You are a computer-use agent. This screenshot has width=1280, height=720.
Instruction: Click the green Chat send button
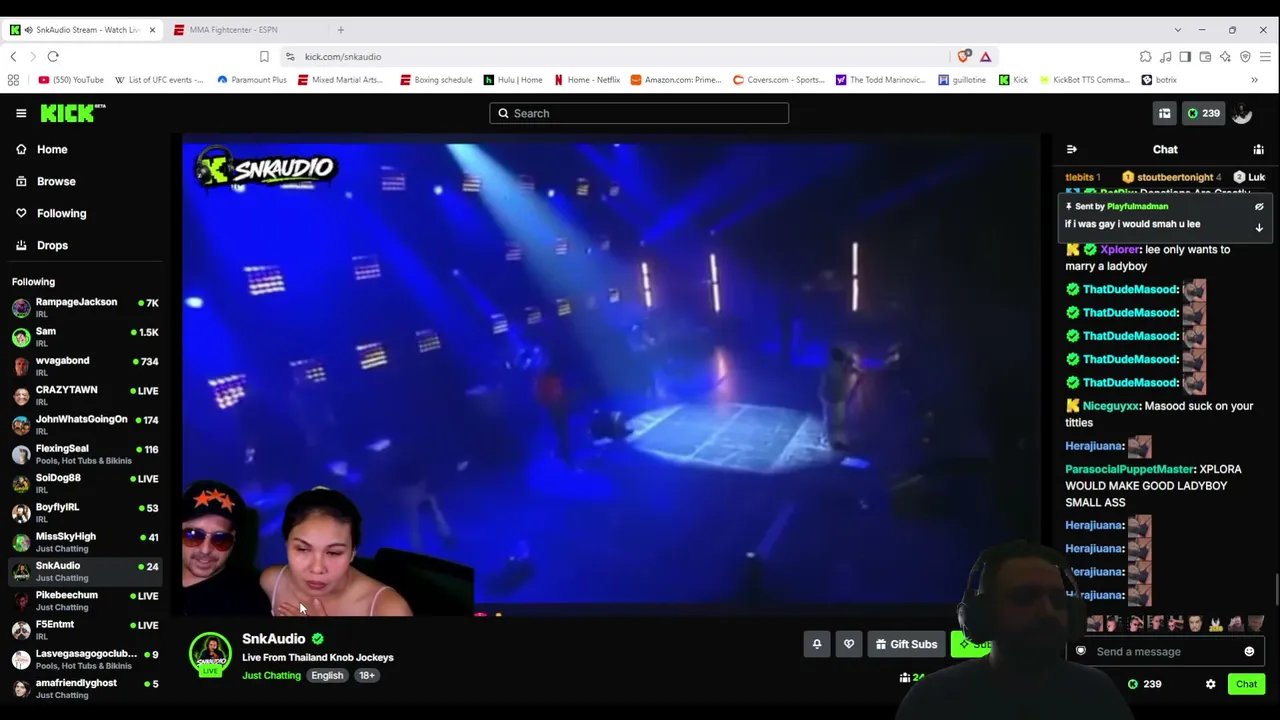(x=1246, y=684)
